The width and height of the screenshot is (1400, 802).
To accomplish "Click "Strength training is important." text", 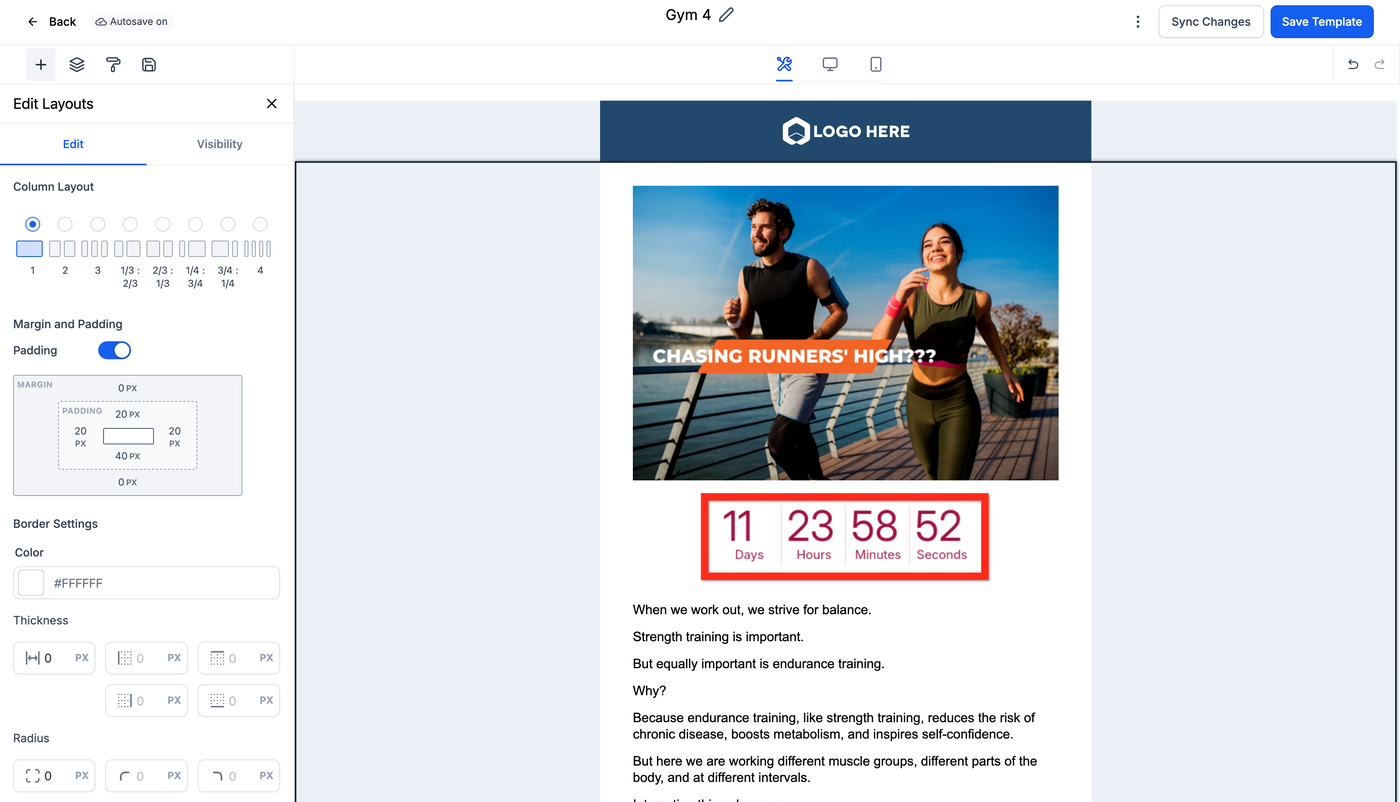I will click(718, 637).
